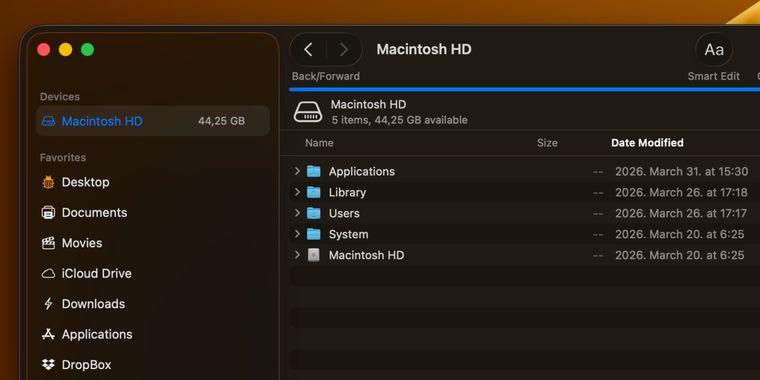Click date '2026. March 31. at 15:30'
760x380 pixels.
pos(681,172)
